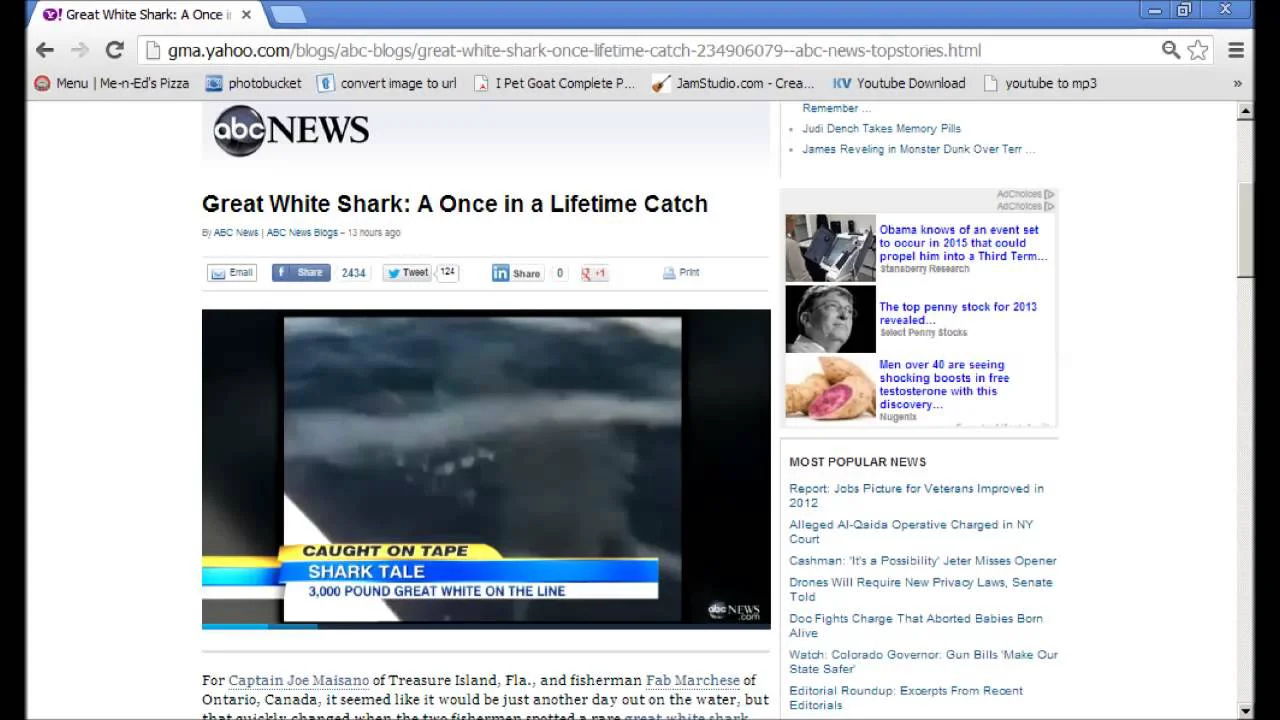Screen dimensions: 1280x720
Task: Open the Chrome hamburger menu
Action: point(1236,50)
